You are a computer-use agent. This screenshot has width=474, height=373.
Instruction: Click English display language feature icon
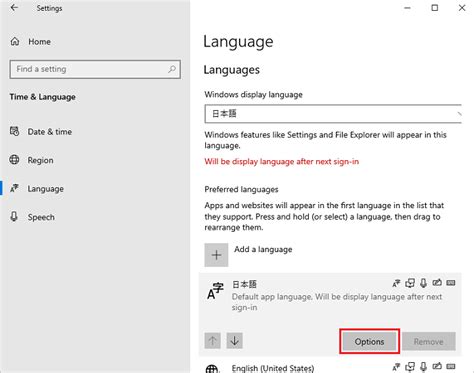coord(396,367)
